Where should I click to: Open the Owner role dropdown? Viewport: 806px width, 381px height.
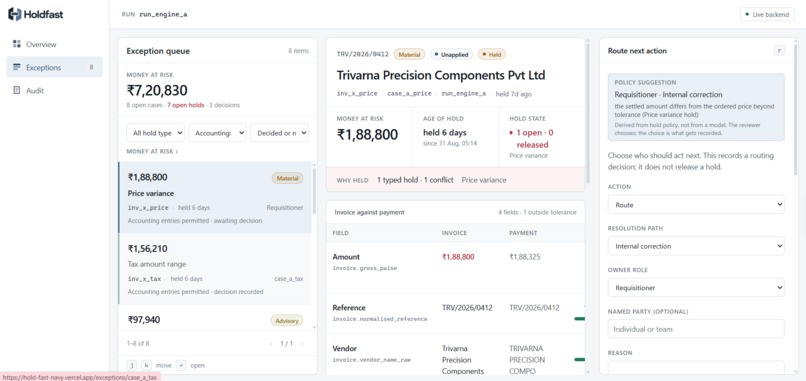[696, 288]
